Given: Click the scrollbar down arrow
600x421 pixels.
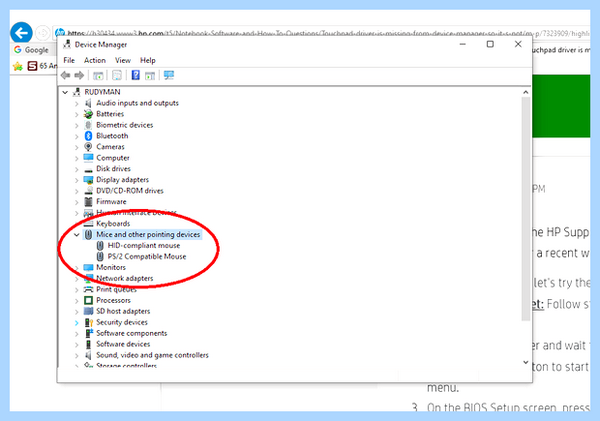Looking at the screenshot, I should (526, 362).
